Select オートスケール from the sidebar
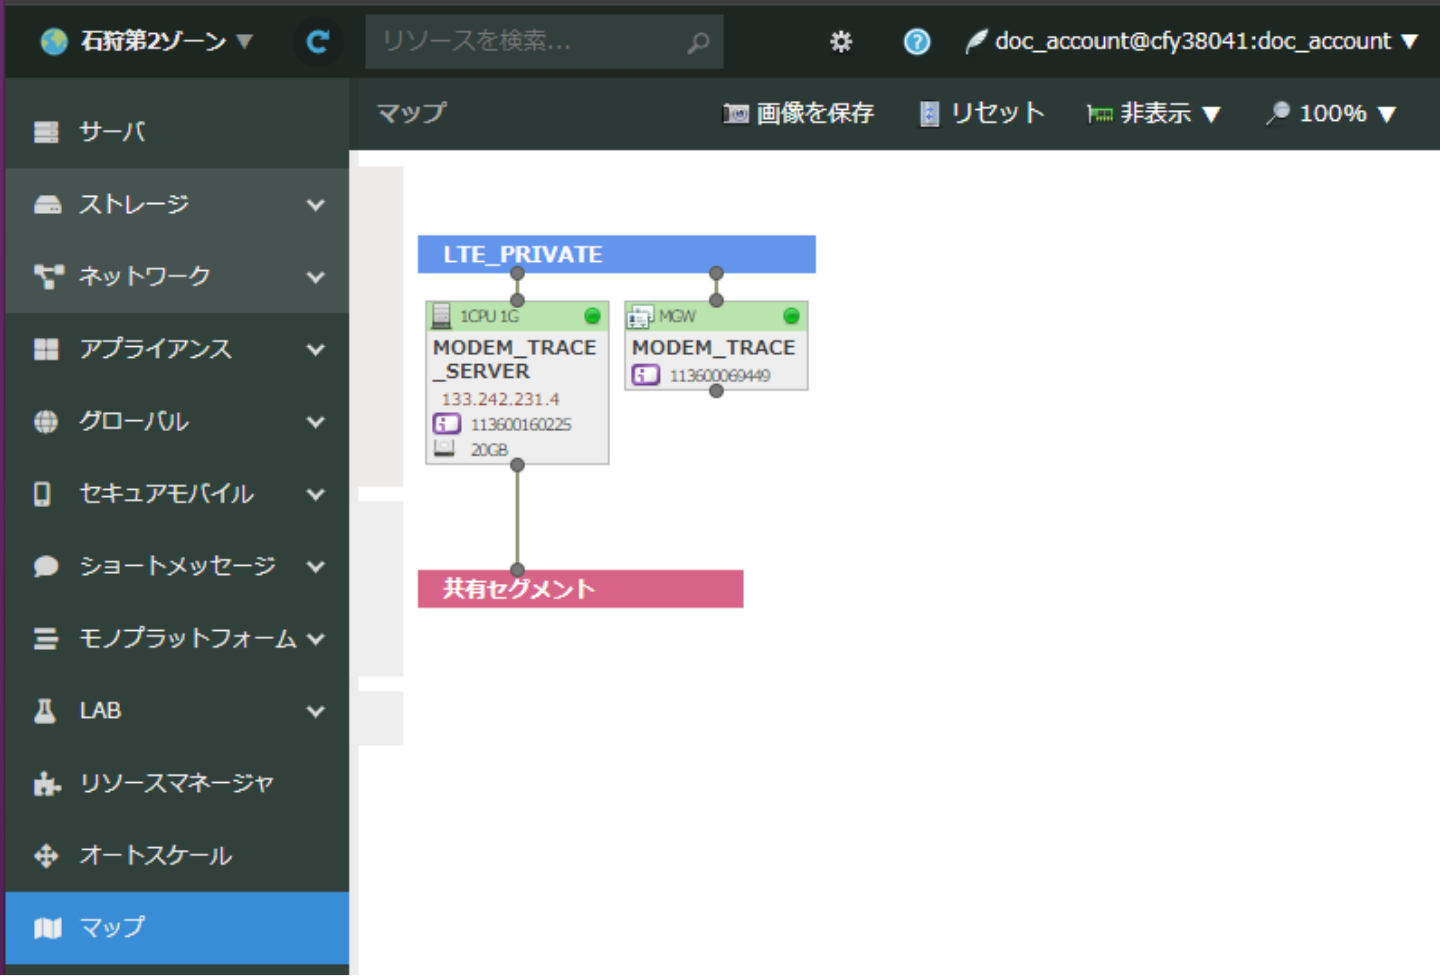 coord(155,856)
